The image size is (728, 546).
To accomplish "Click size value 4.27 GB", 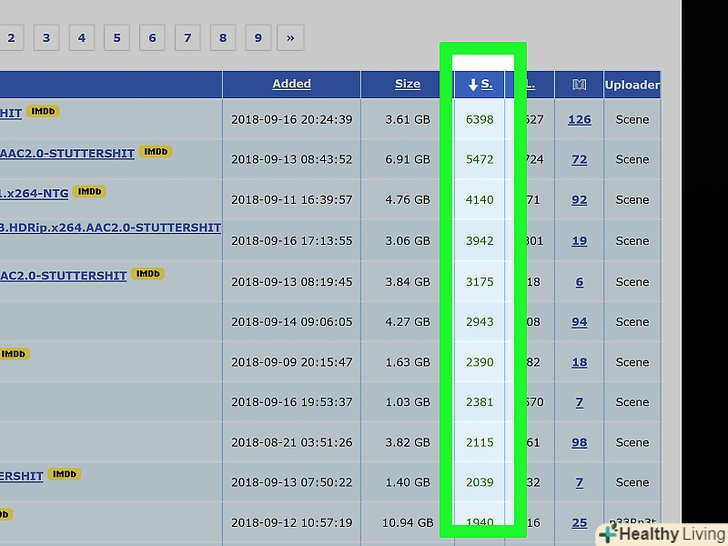I will [x=408, y=322].
